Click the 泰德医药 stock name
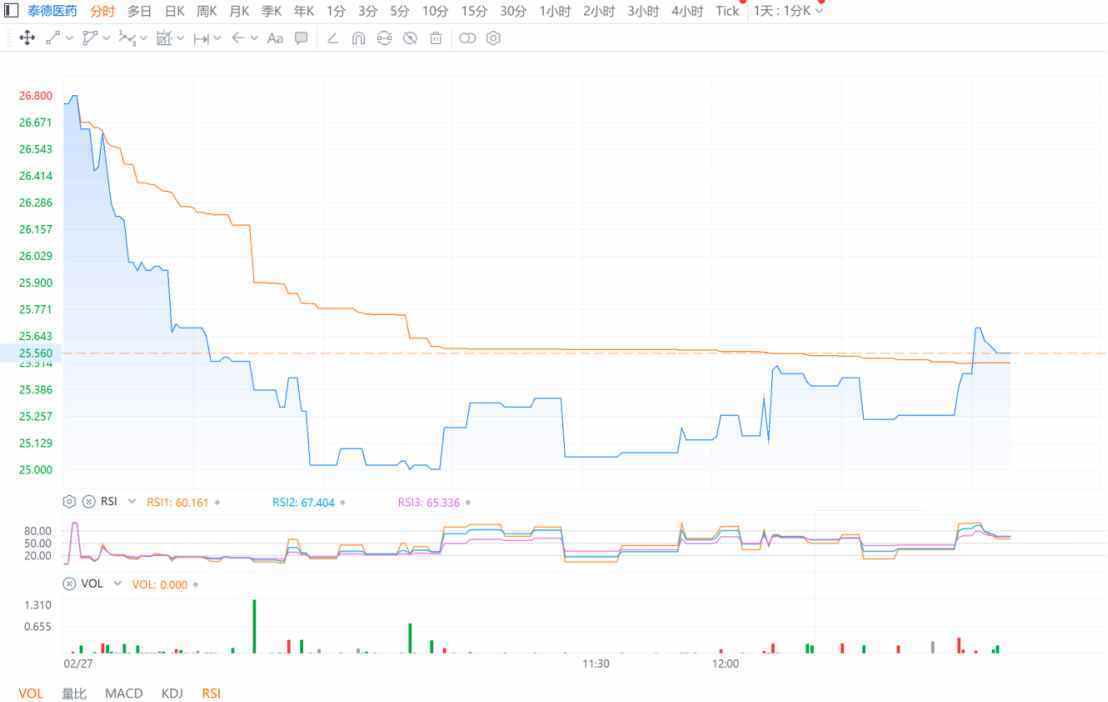 52,11
